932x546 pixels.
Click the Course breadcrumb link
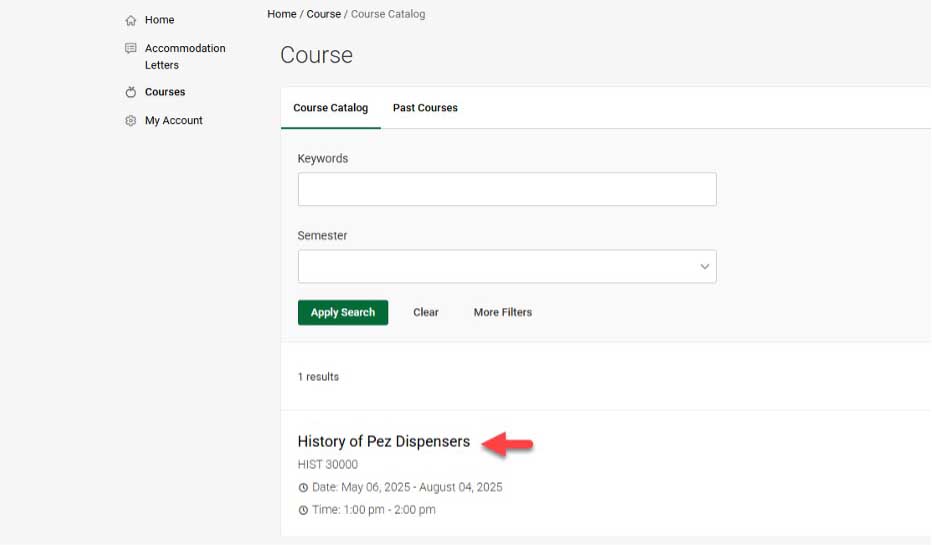(323, 14)
